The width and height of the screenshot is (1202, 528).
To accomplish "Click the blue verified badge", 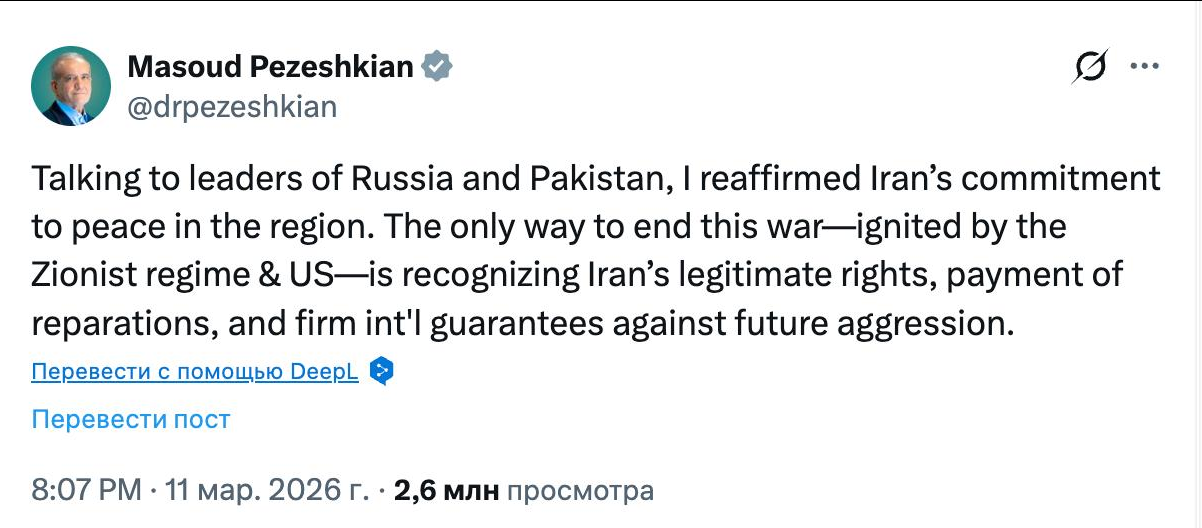I will point(437,67).
